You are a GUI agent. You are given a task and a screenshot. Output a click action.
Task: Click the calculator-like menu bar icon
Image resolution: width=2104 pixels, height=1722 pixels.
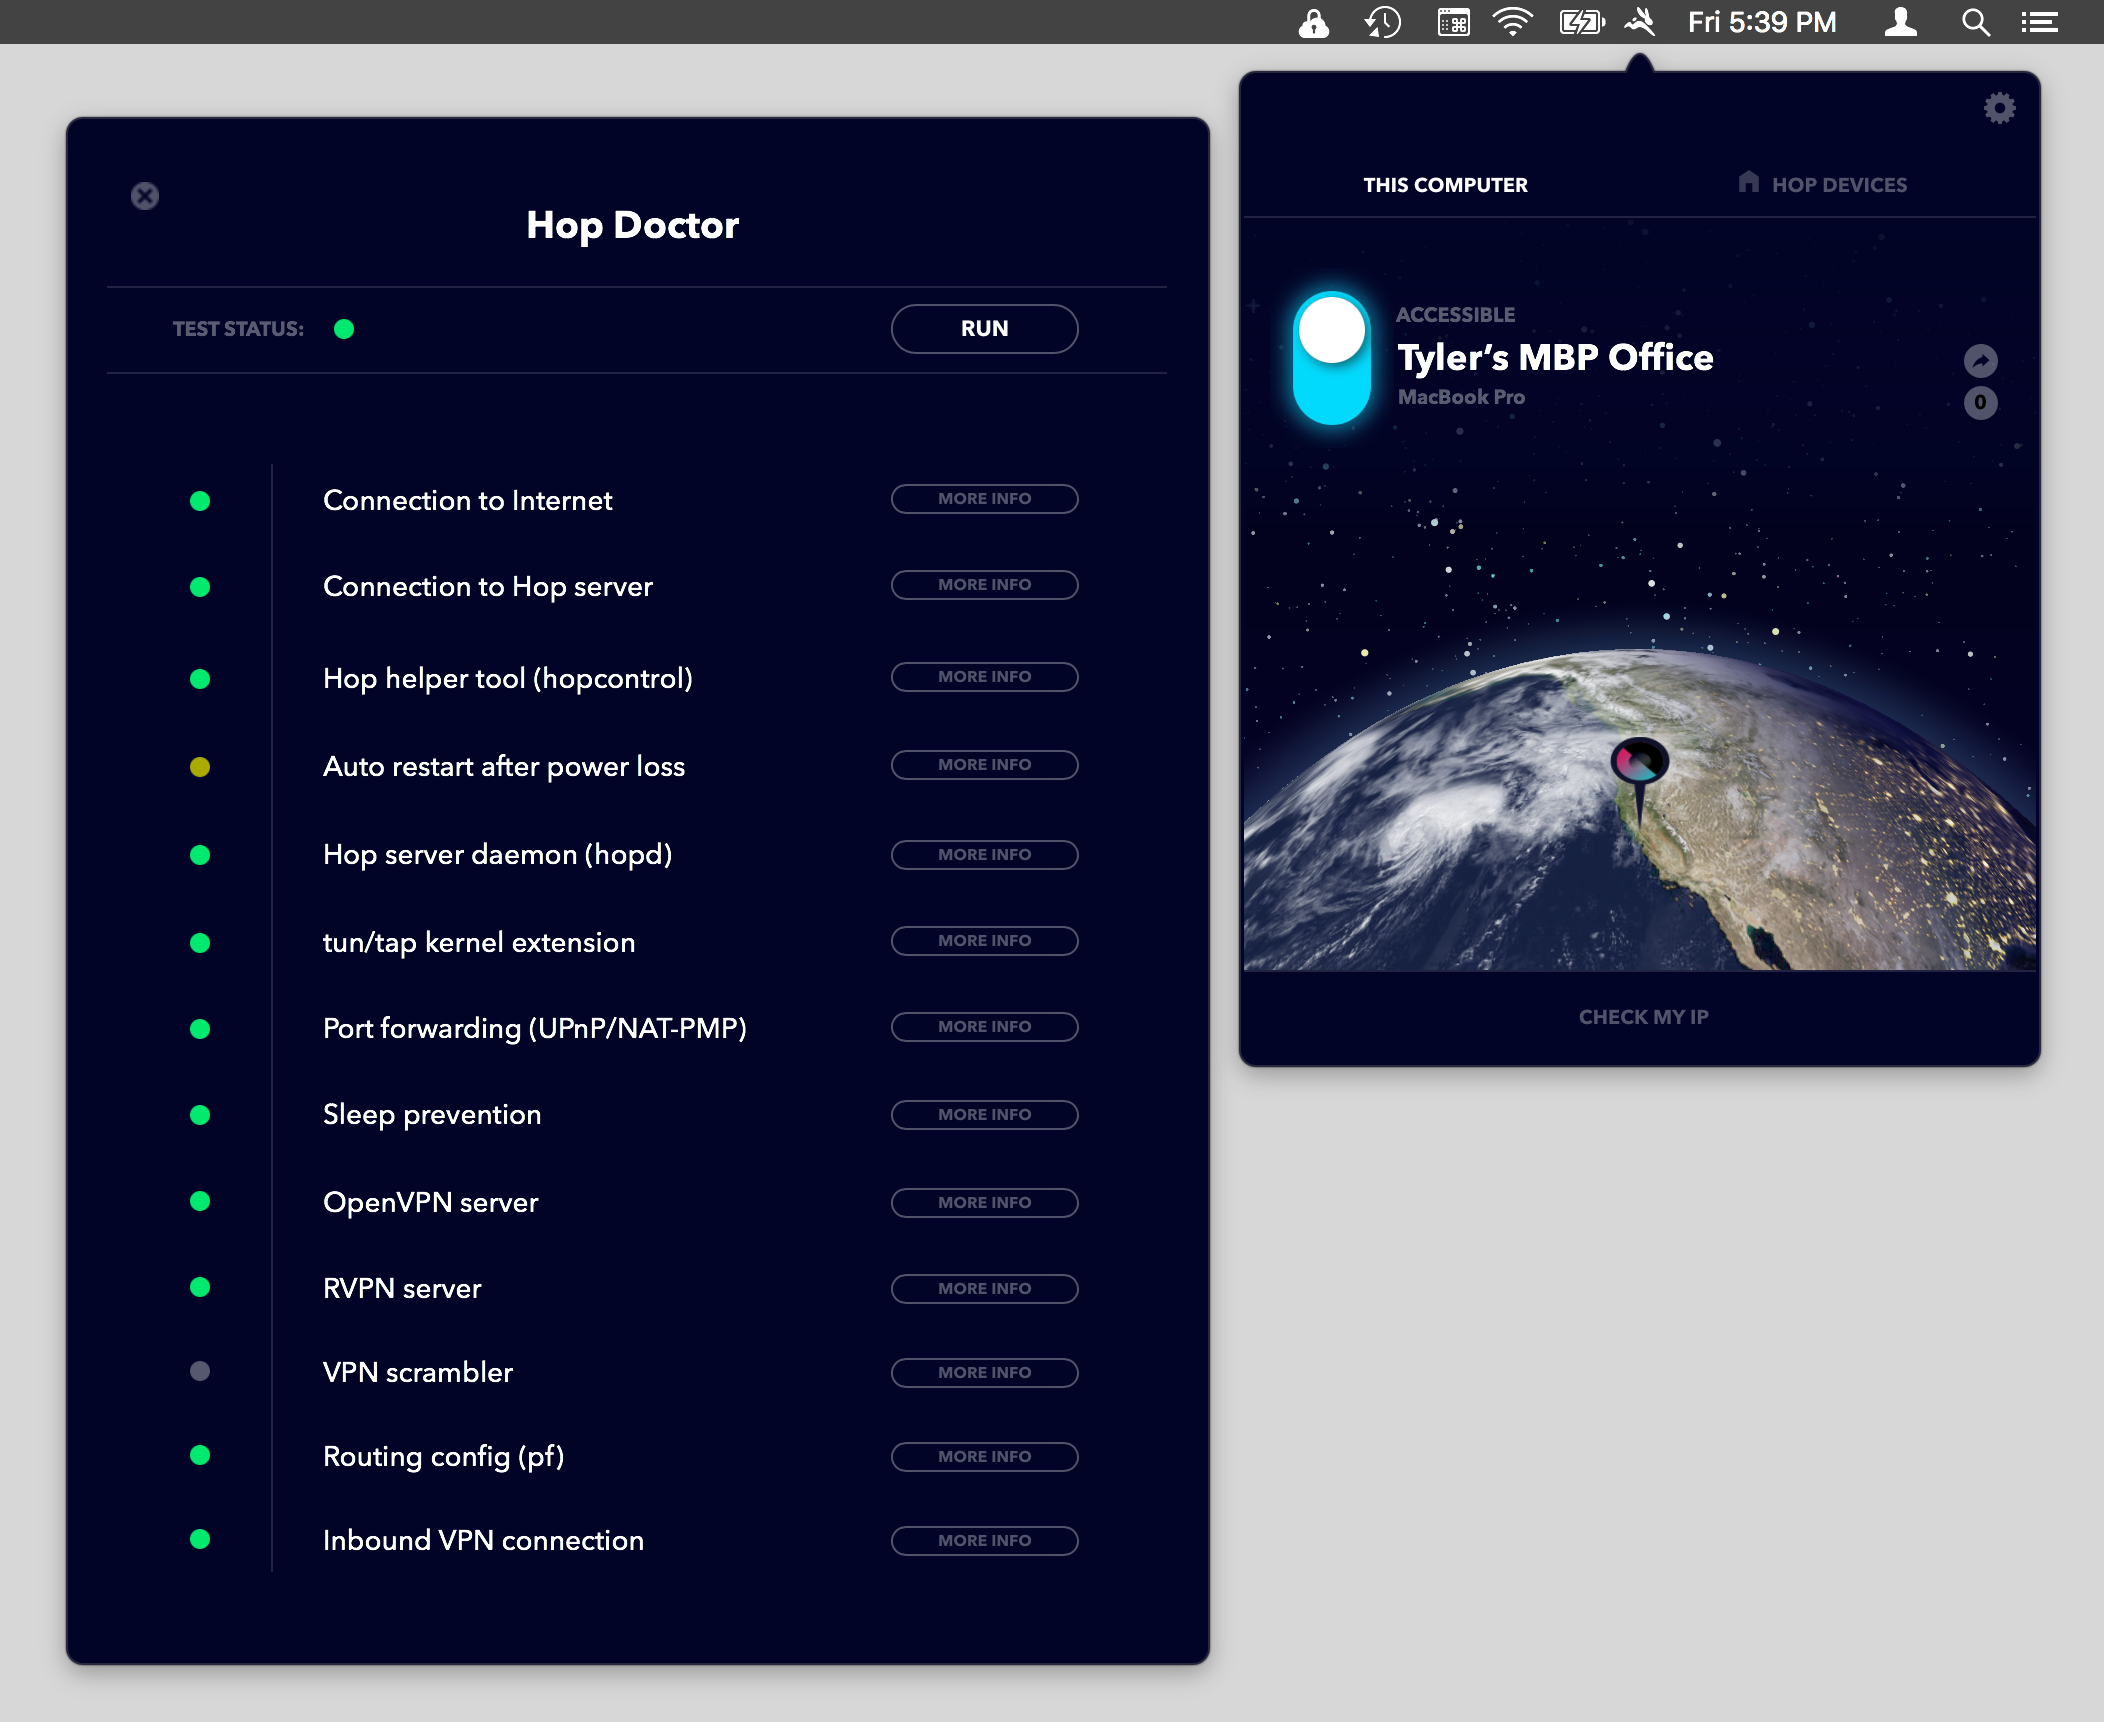coord(1453,22)
